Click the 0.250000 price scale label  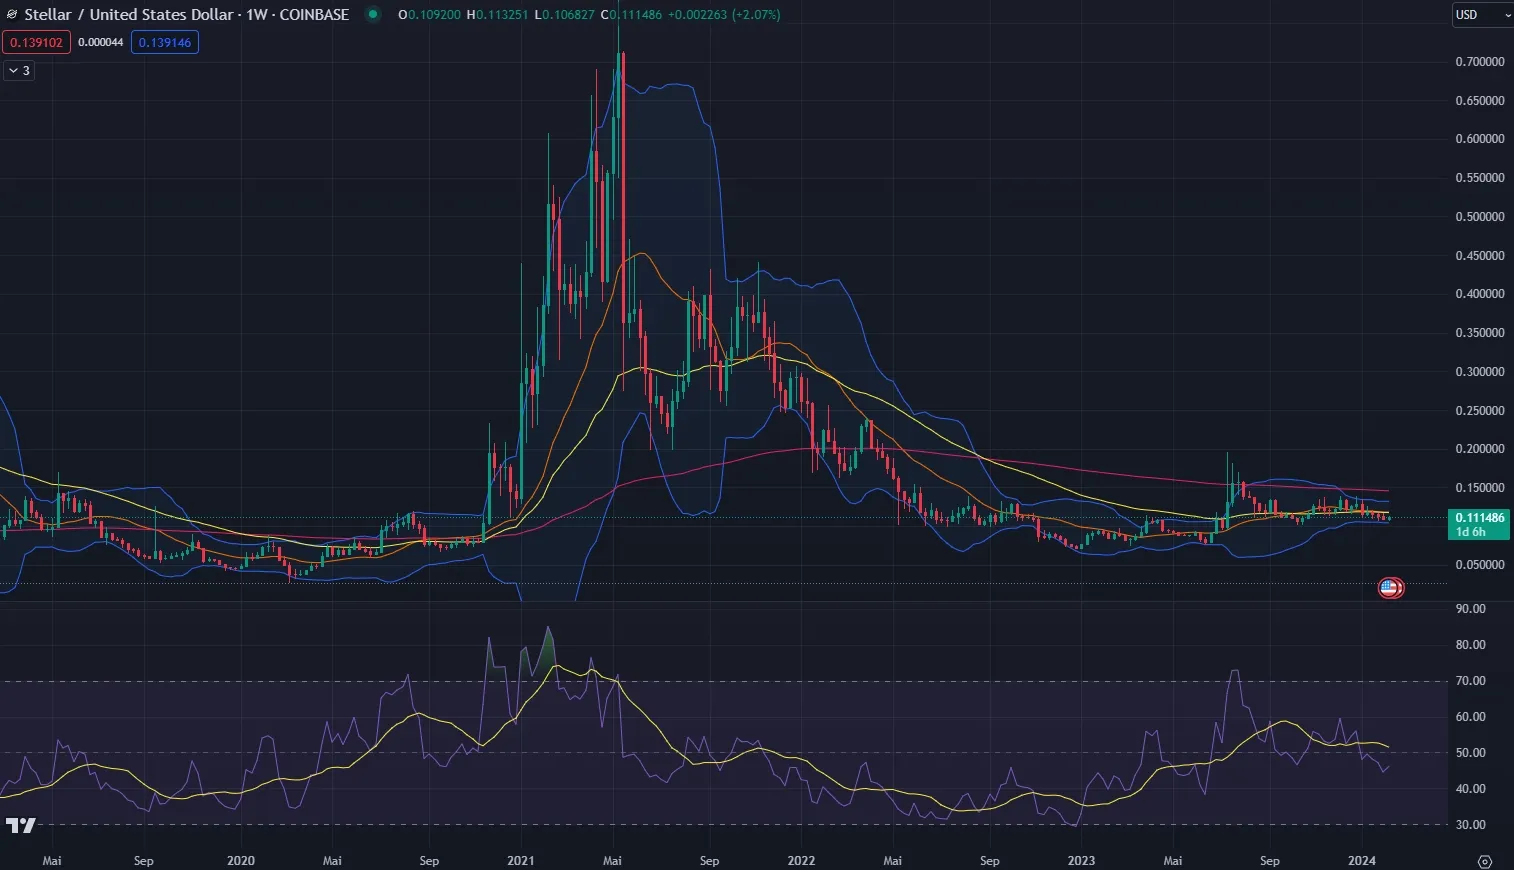(x=1480, y=411)
